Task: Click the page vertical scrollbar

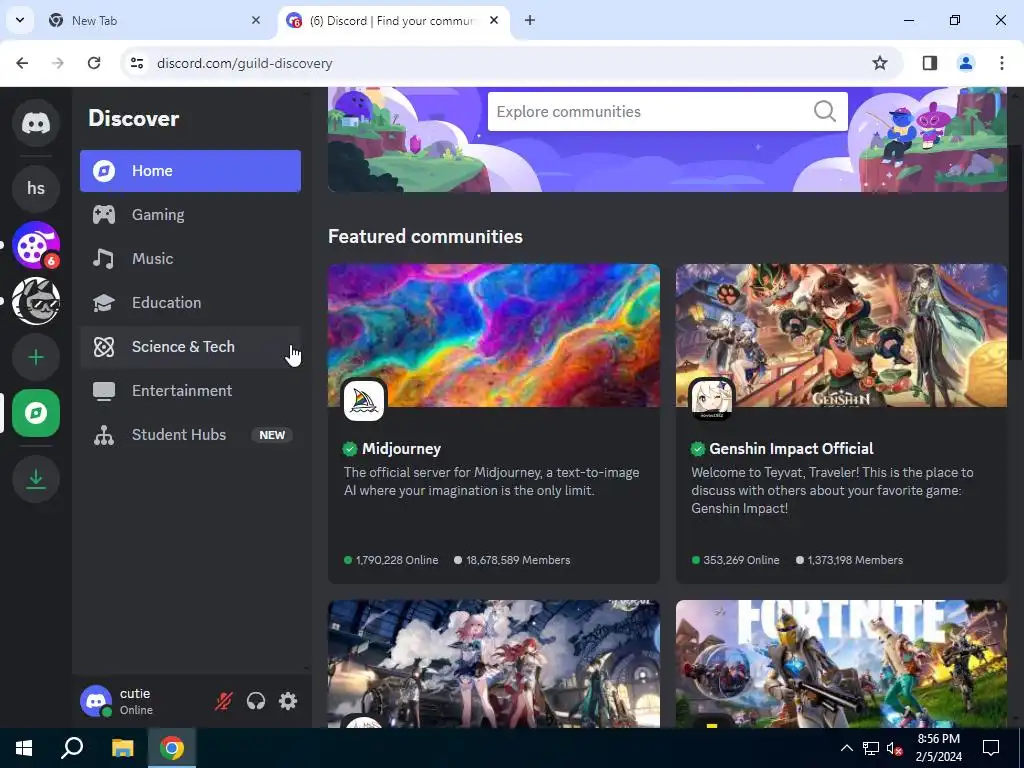Action: [x=1016, y=251]
